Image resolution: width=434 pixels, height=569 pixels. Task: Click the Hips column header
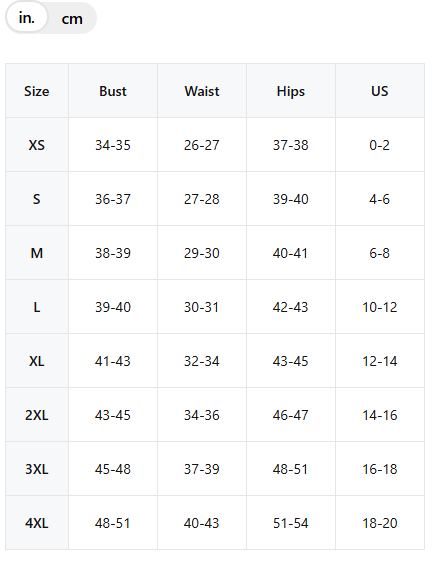point(291,91)
